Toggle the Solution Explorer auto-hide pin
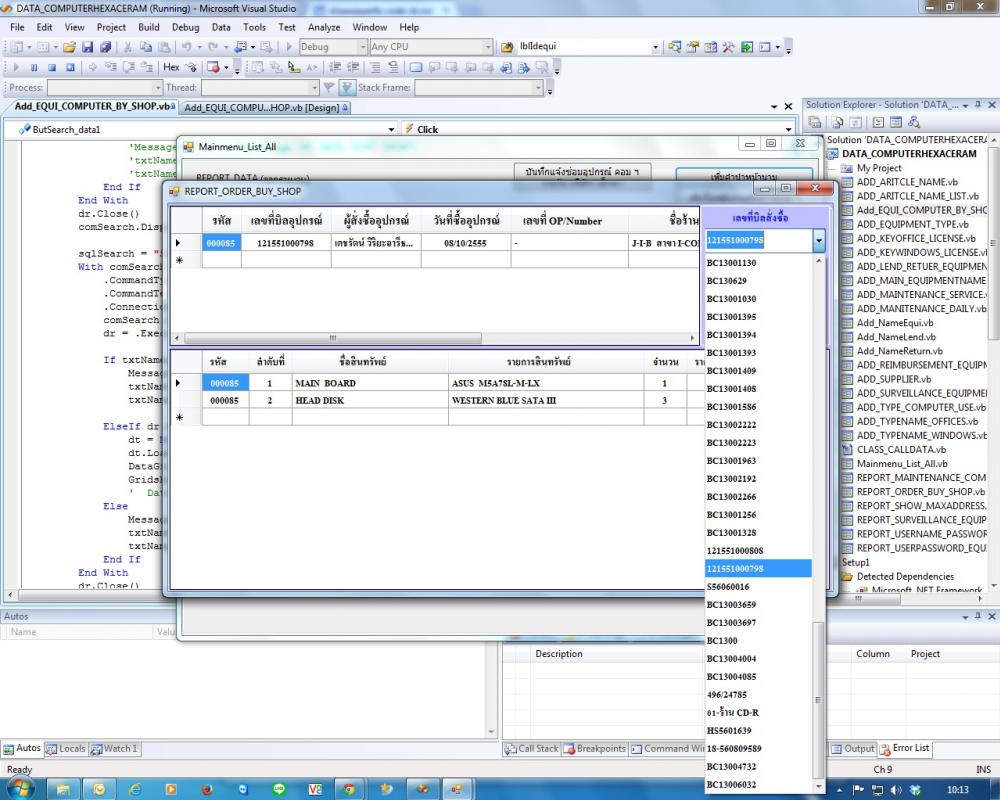This screenshot has width=1000, height=800. pos(978,105)
